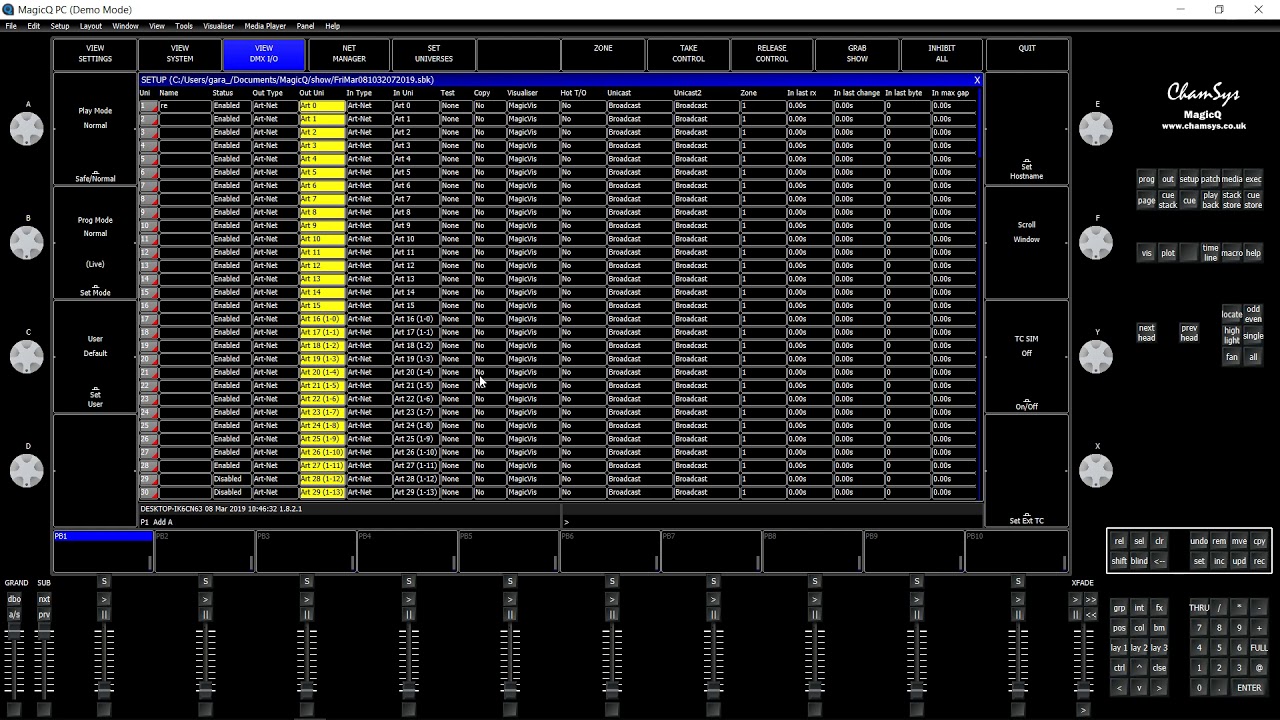Click XFADE single step forward button
The height and width of the screenshot is (720, 1280).
click(1076, 600)
